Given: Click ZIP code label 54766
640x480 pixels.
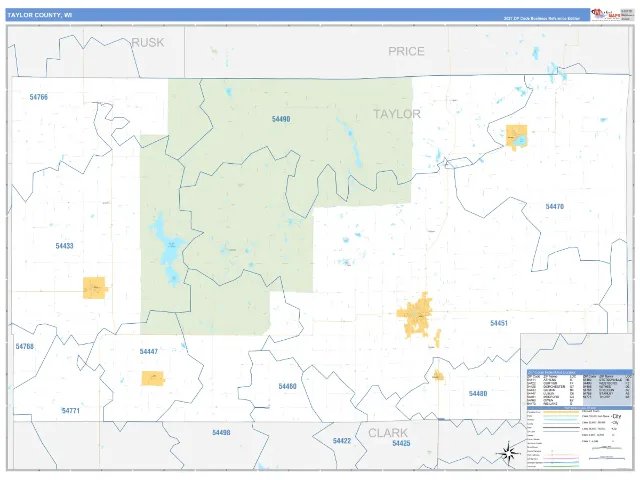Looking at the screenshot, I should [39, 97].
